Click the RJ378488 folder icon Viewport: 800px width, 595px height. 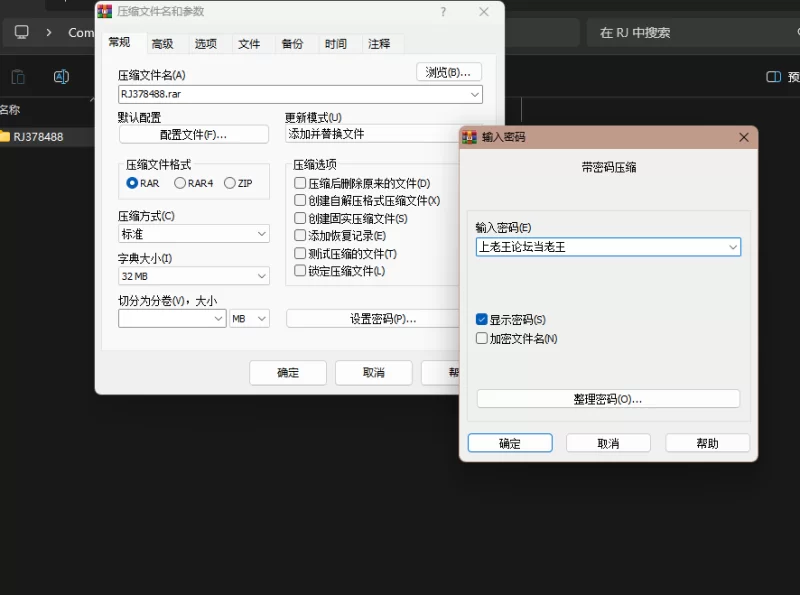pyautogui.click(x=5, y=137)
